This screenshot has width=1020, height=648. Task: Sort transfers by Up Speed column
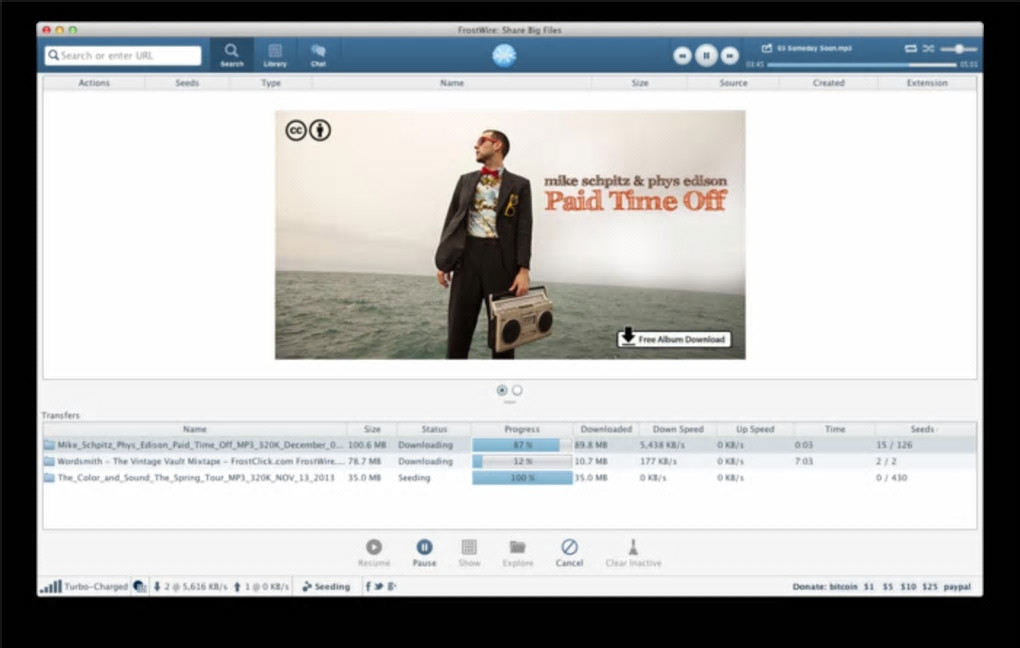click(x=755, y=429)
